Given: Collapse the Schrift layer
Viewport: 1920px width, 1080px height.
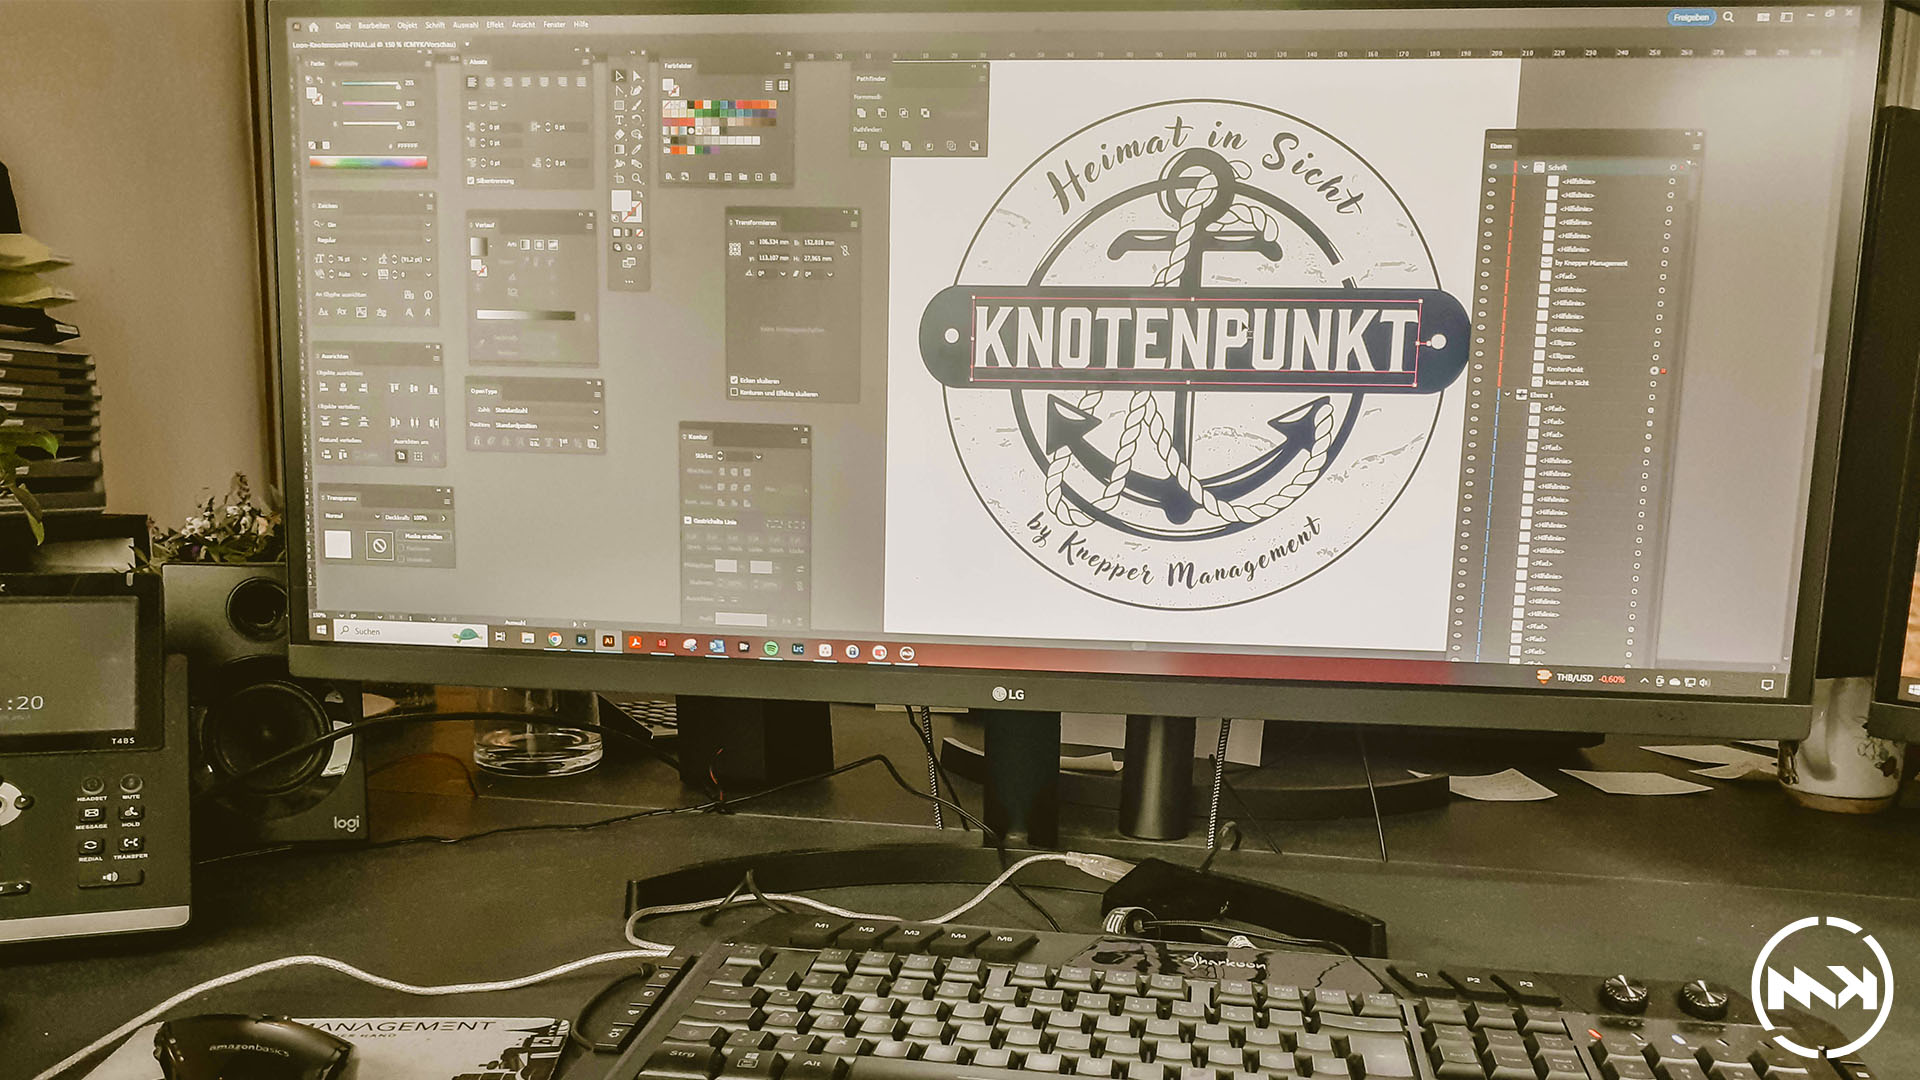Looking at the screenshot, I should 1525,167.
